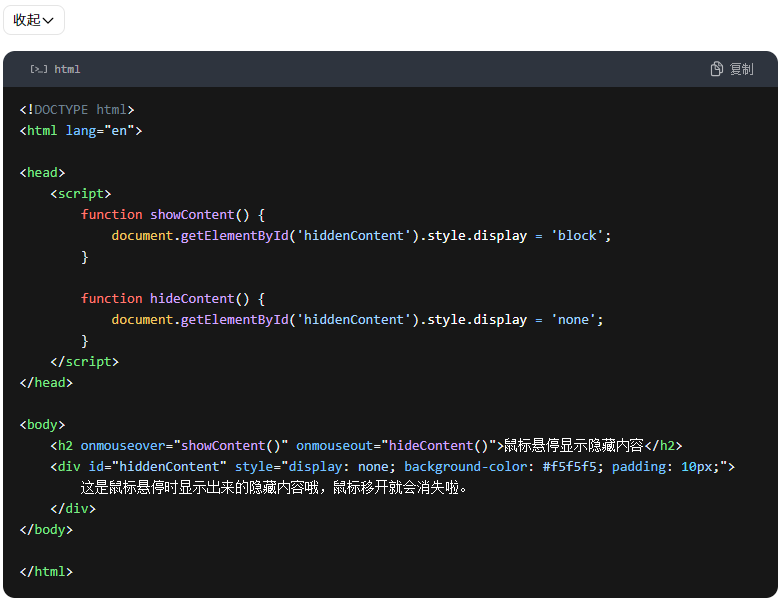Collapse the section with 收起 chevron arrow
Viewport: 780px width, 602px height.
coord(48,20)
